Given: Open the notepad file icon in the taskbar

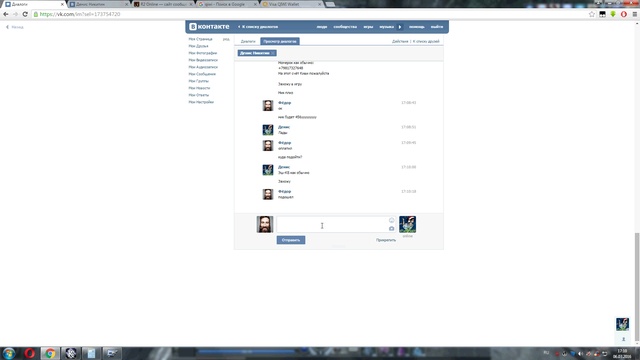Looking at the screenshot, I should click(91, 353).
